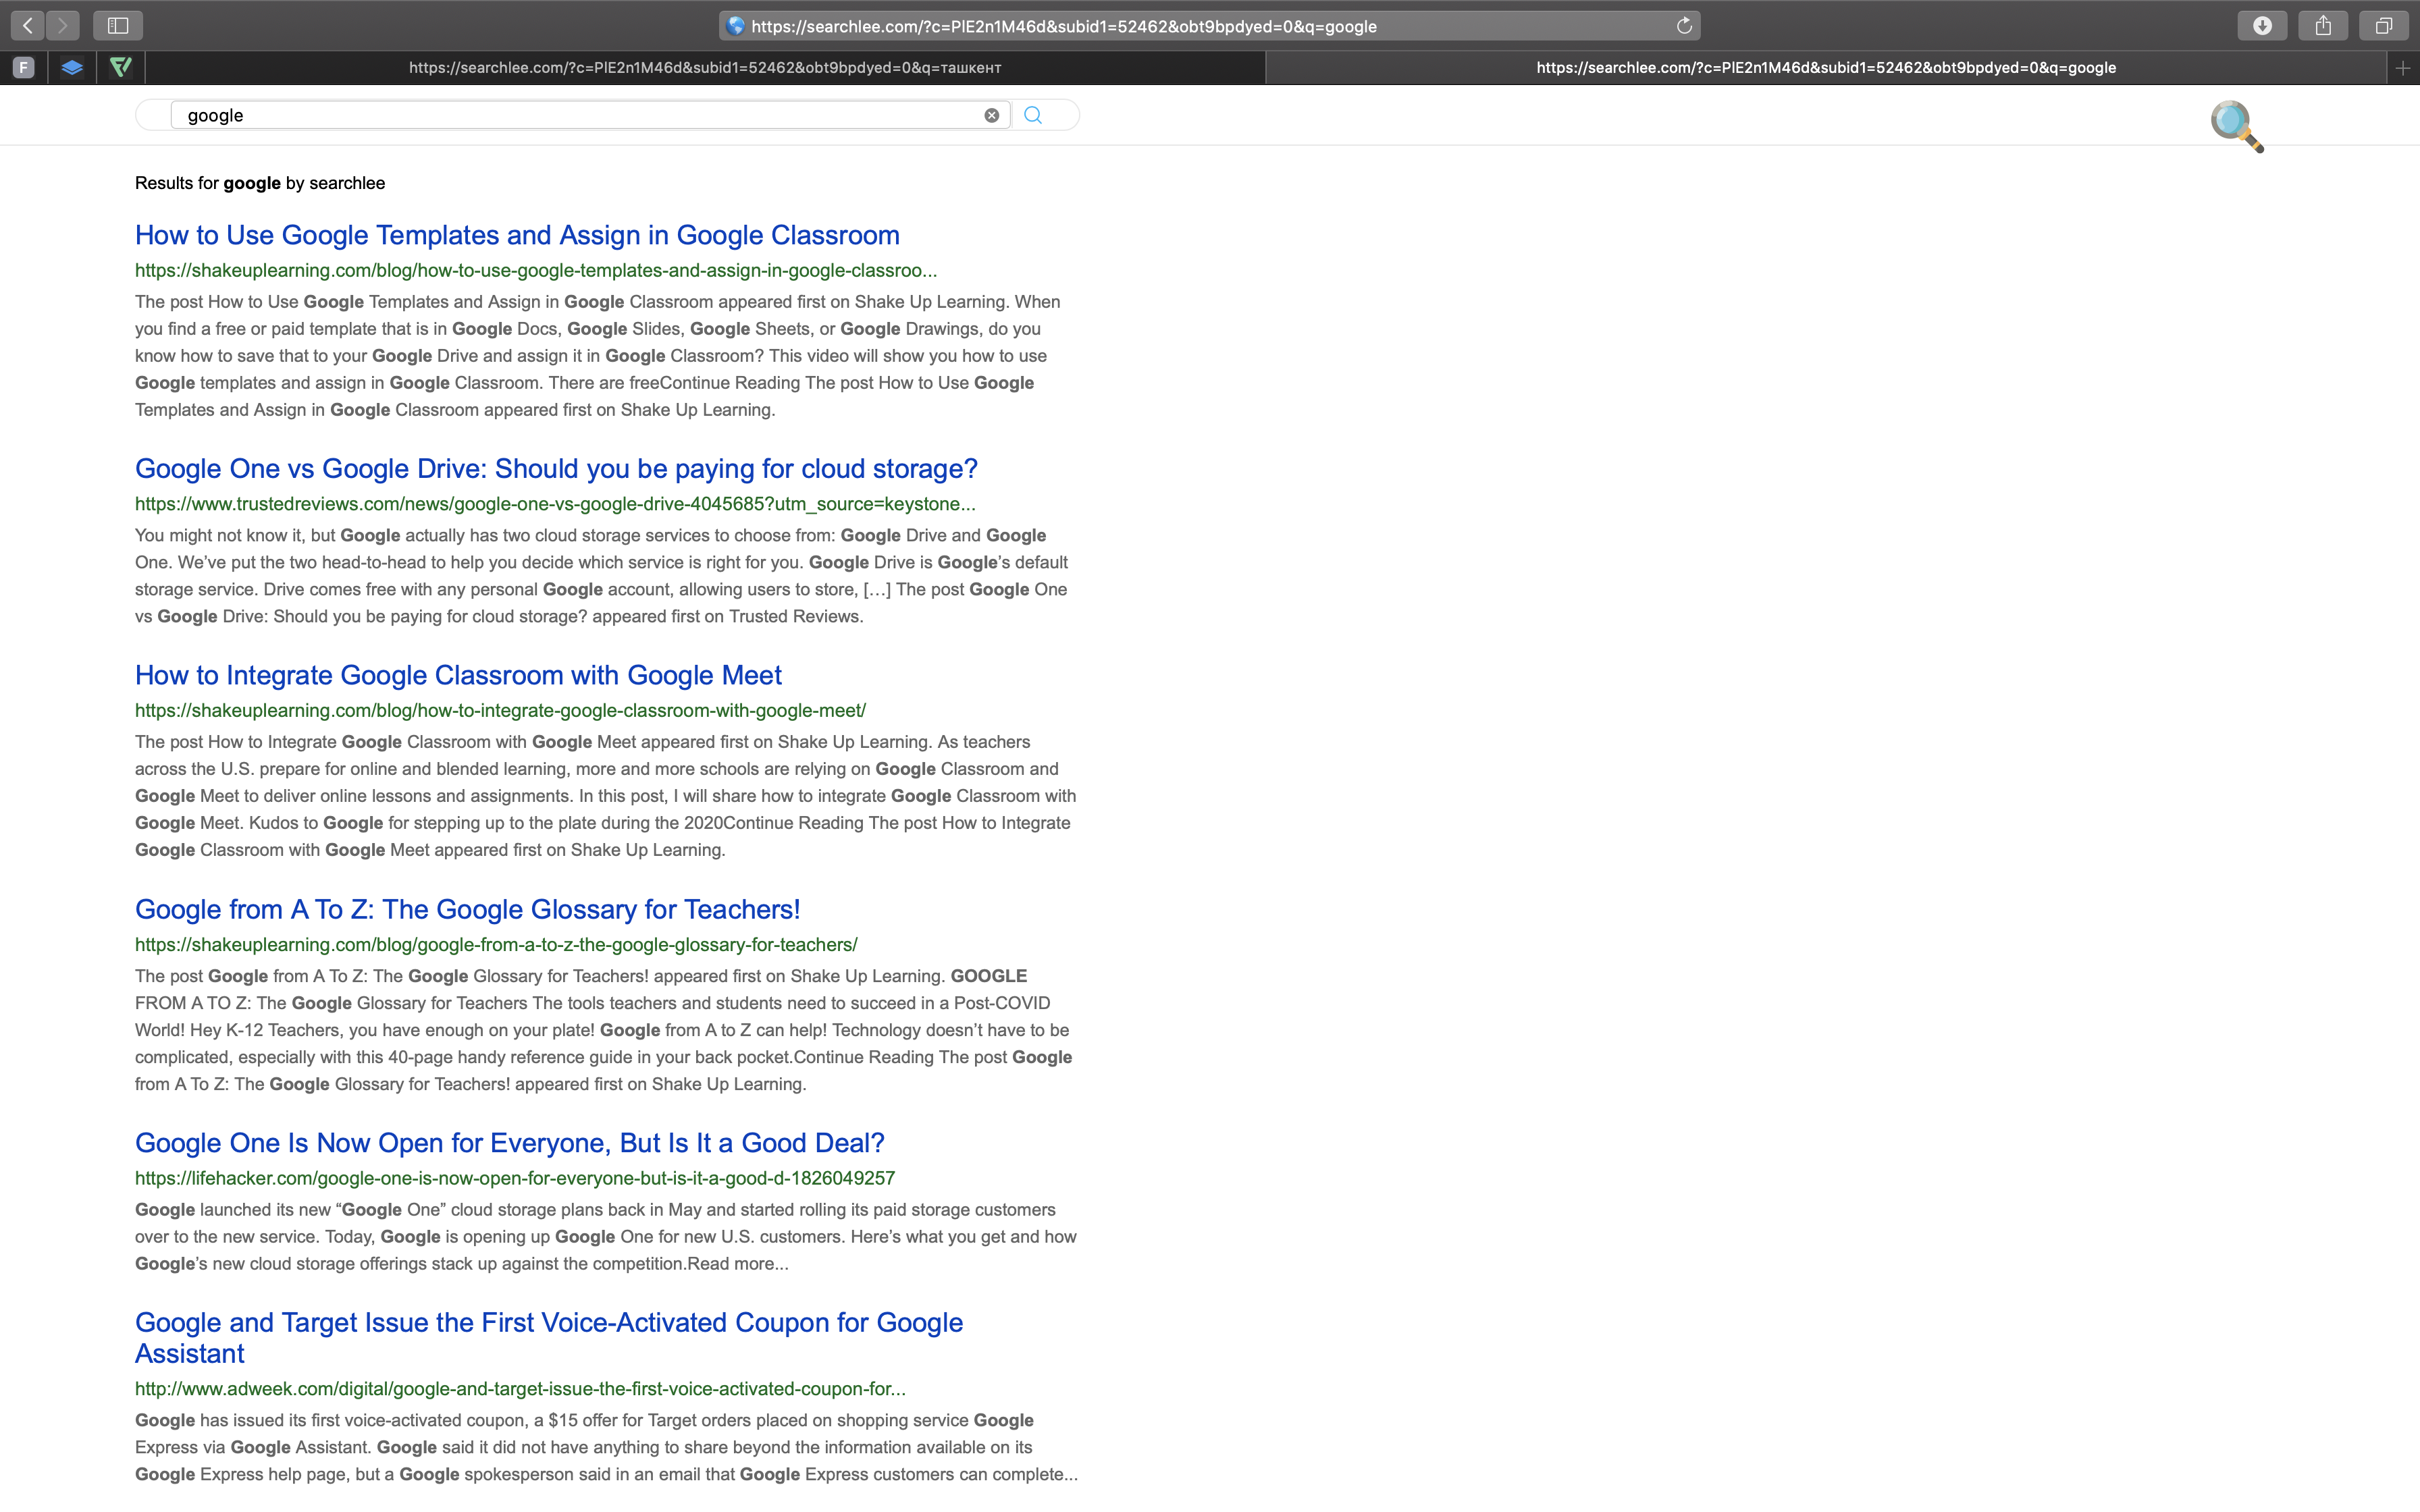Viewport: 2420px width, 1512px height.
Task: Click the globe icon in the address bar
Action: click(x=736, y=26)
